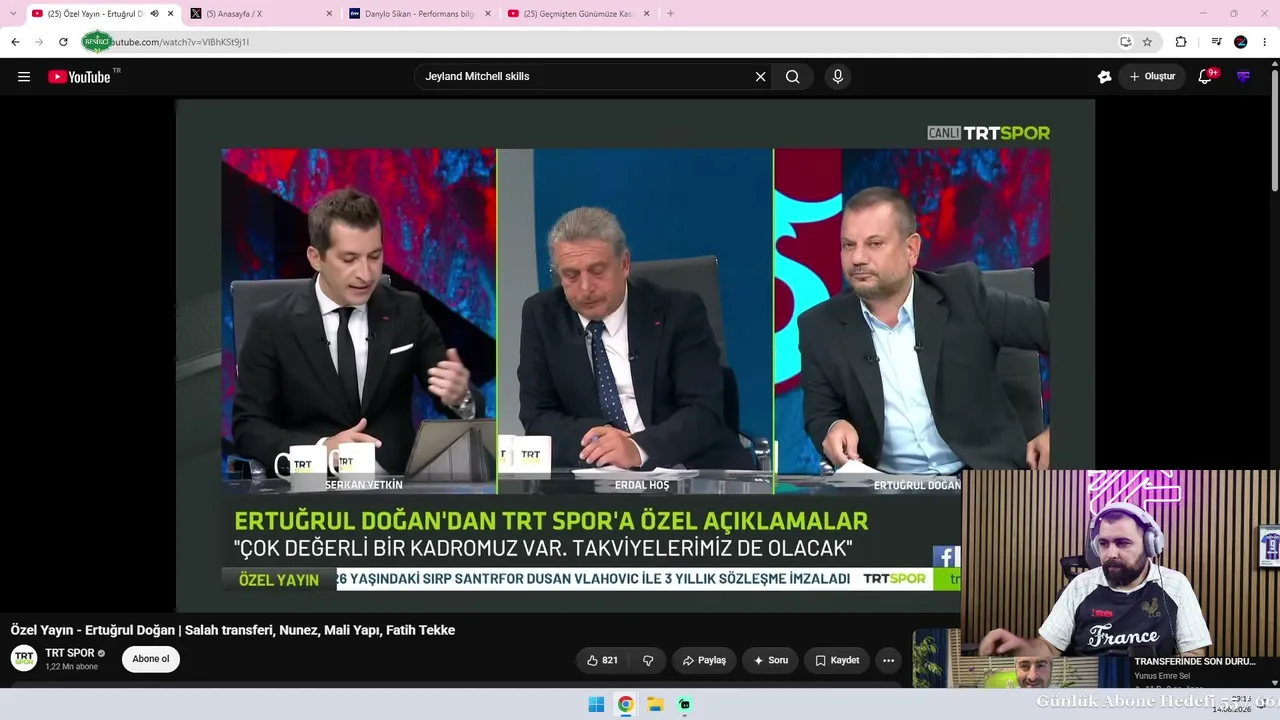Go back with the browser back arrow

[x=15, y=42]
